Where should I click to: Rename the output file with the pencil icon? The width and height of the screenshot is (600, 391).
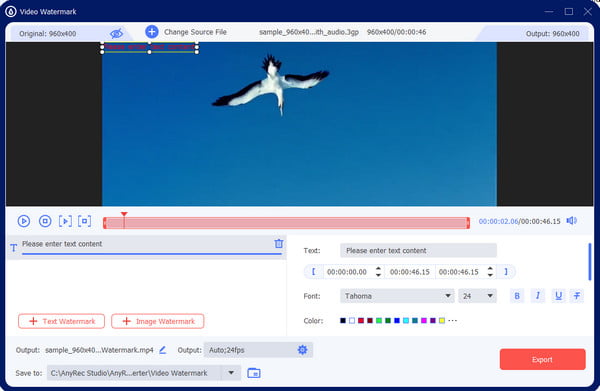163,350
